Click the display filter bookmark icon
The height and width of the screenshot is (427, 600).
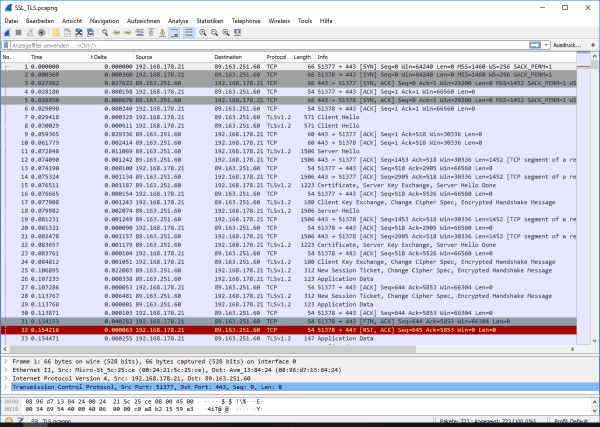tap(6, 45)
